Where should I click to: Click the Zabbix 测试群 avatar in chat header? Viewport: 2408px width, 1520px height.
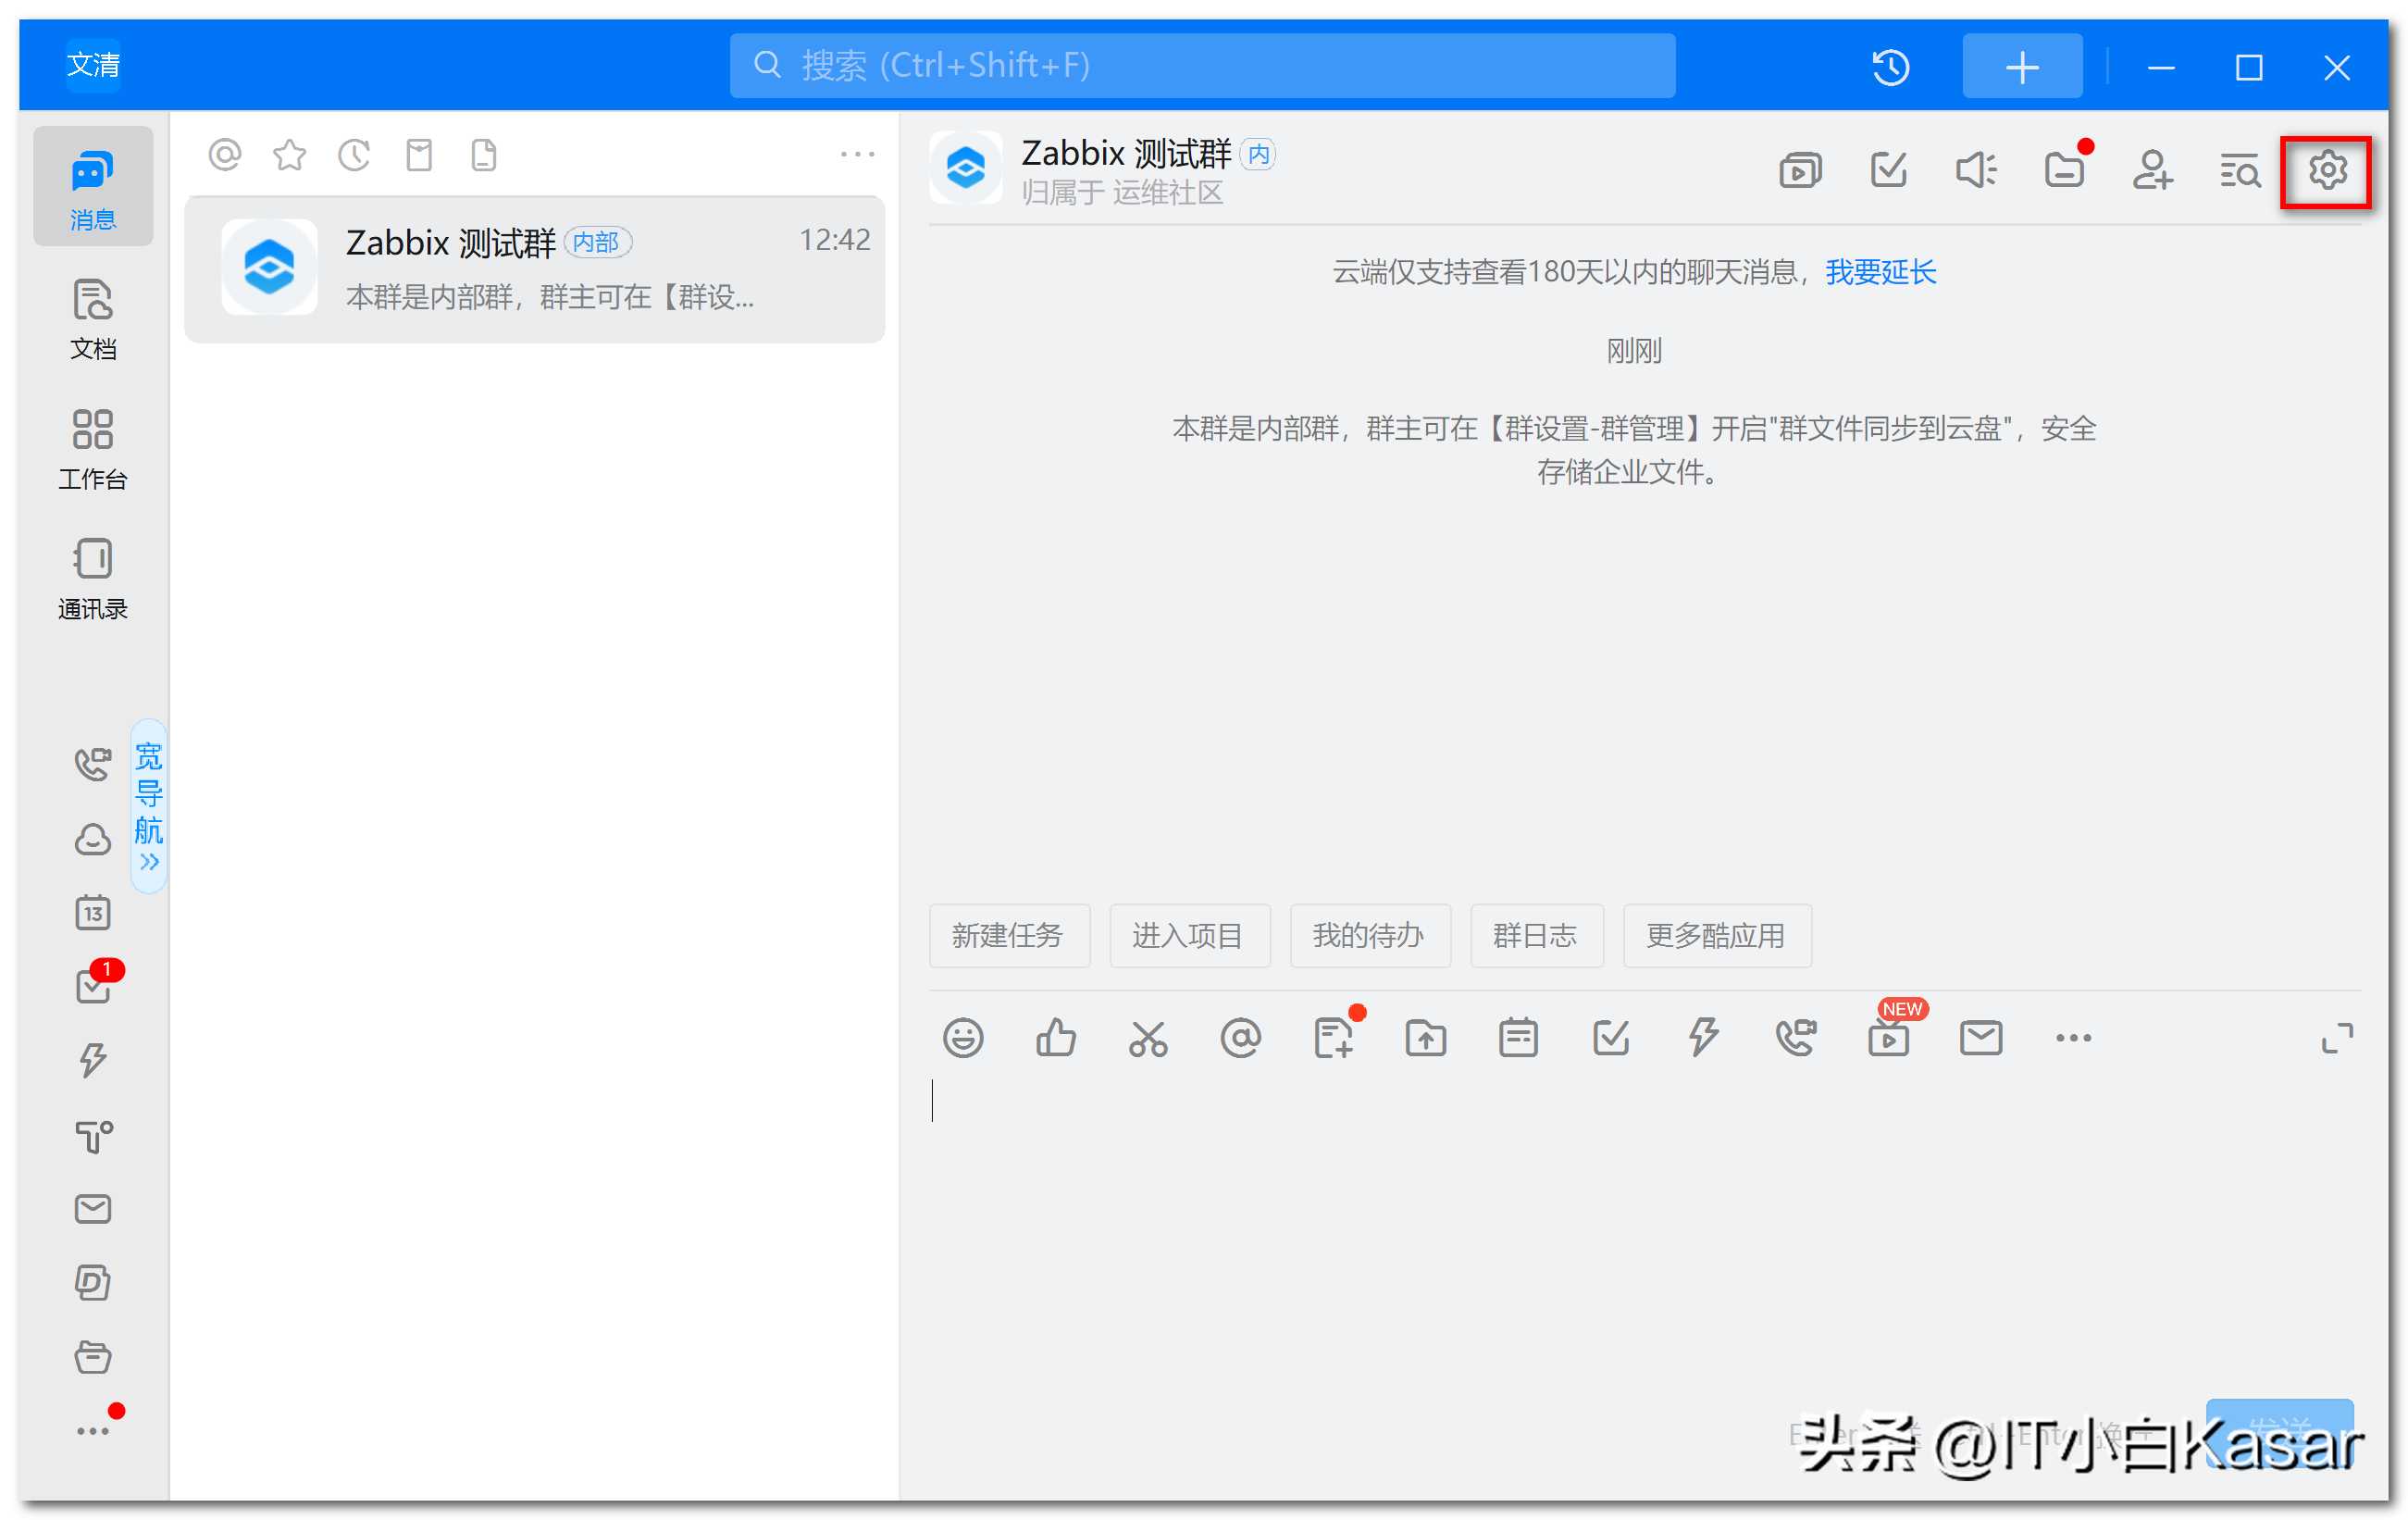(966, 167)
